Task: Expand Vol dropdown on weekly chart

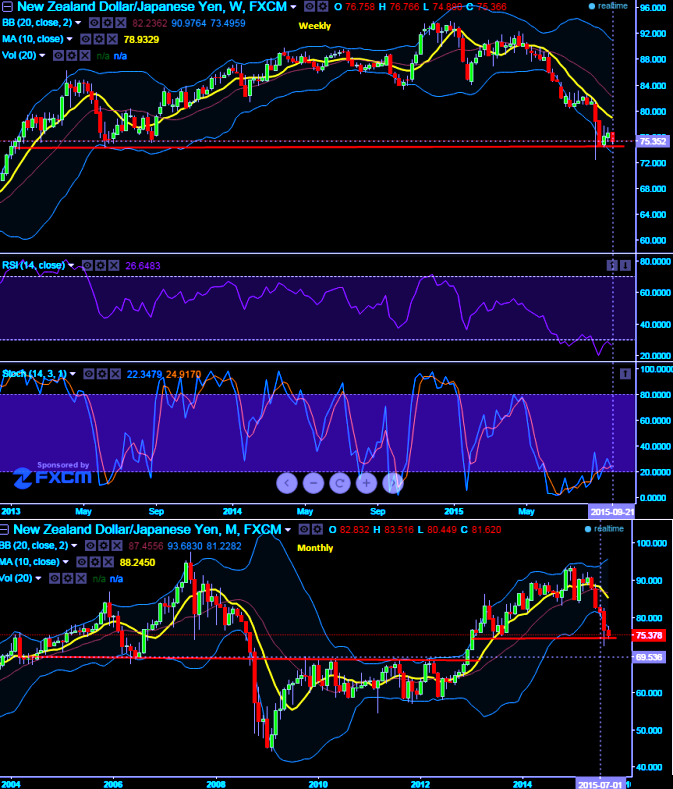Action: pos(42,55)
